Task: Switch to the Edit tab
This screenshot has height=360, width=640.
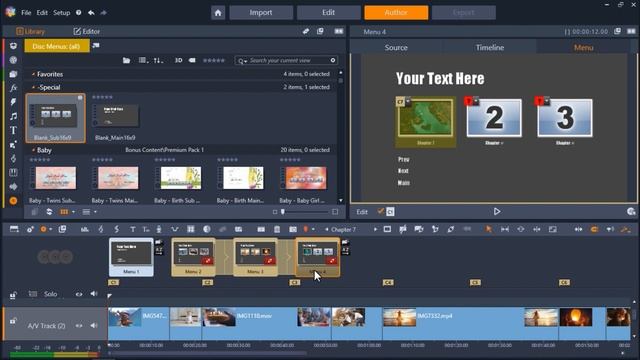Action: click(328, 13)
